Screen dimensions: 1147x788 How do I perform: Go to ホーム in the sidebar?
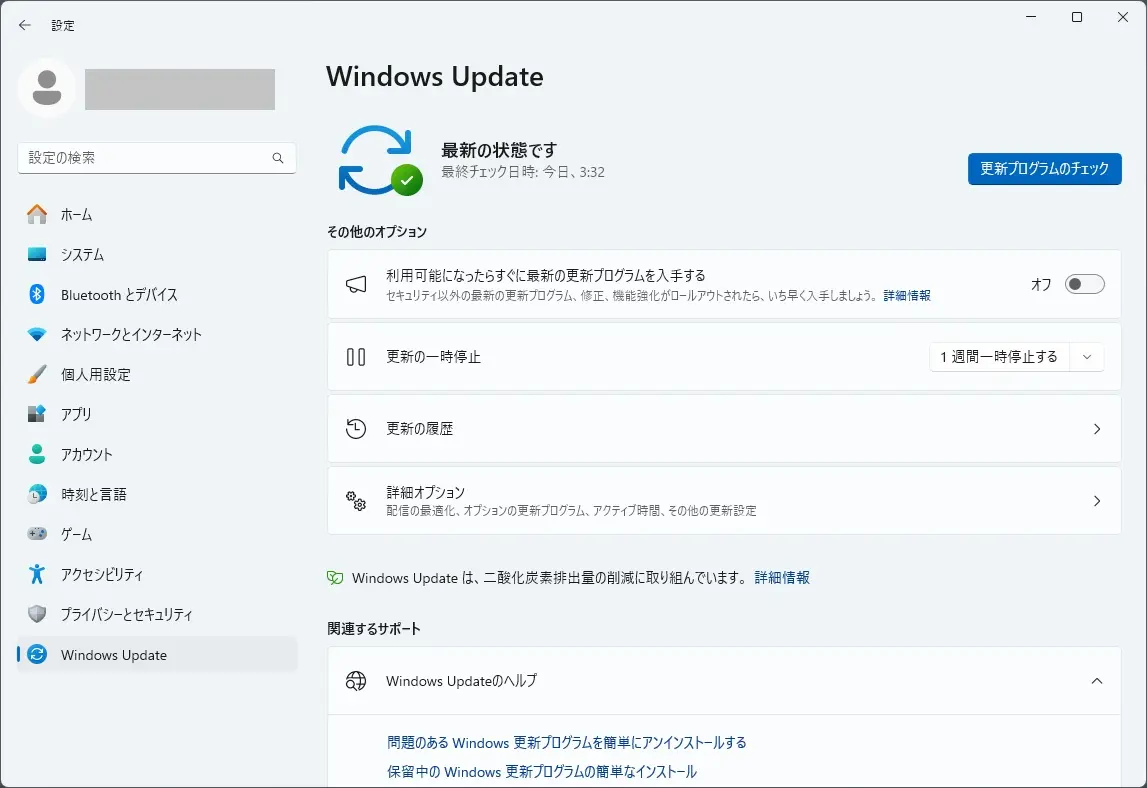[x=157, y=214]
